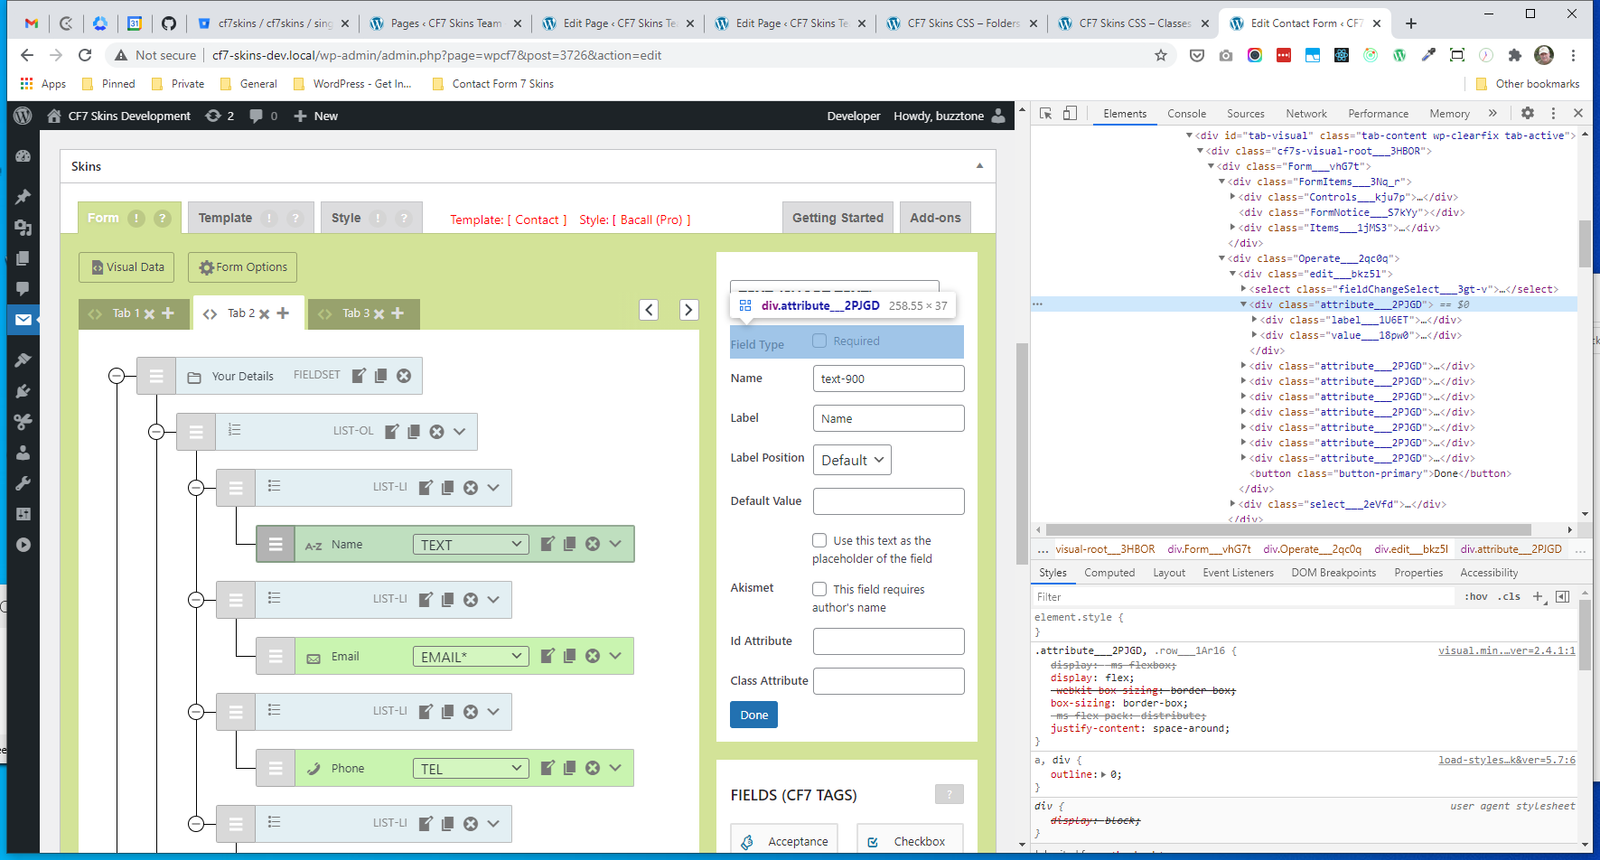Open the Label Position dropdown
The width and height of the screenshot is (1600, 860).
click(x=852, y=460)
